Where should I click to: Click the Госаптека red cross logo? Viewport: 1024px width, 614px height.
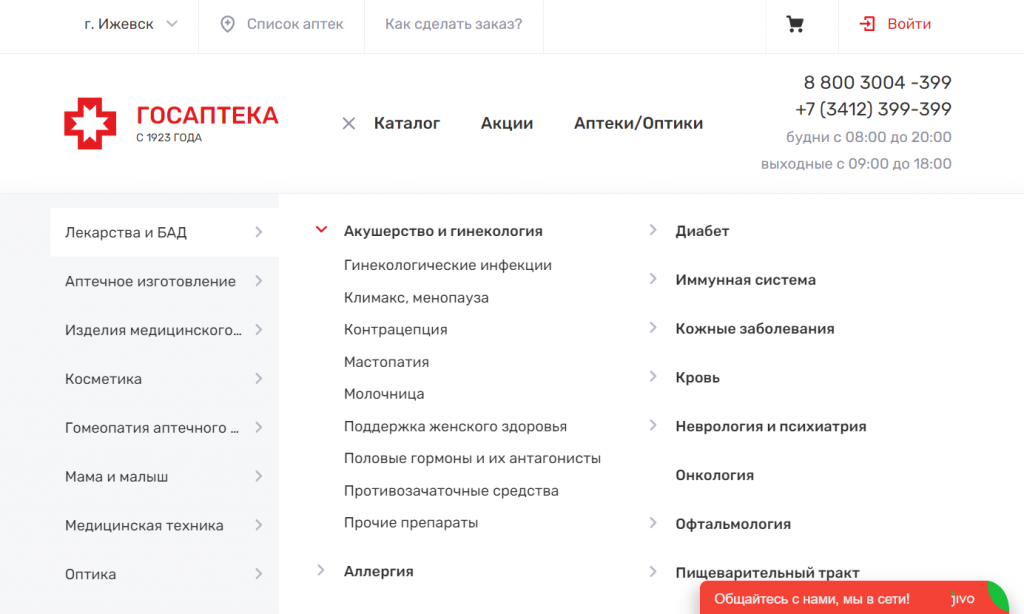90,123
